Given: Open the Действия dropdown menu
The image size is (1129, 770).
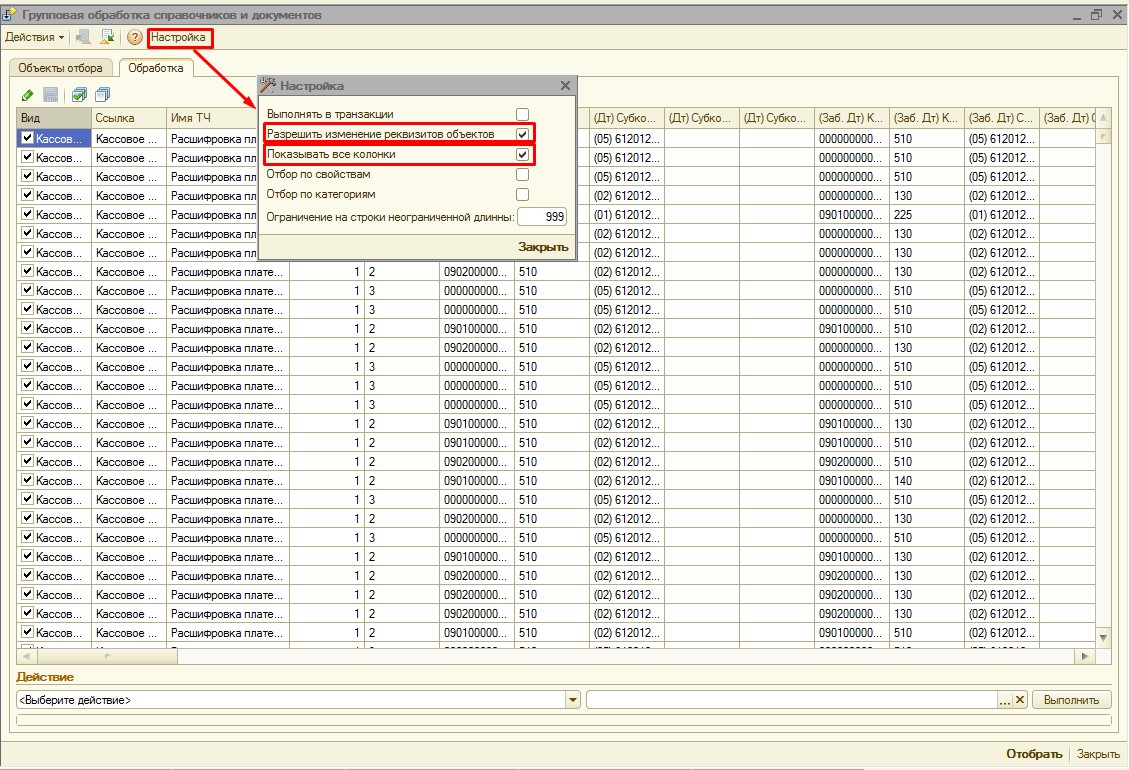Looking at the screenshot, I should click(34, 38).
